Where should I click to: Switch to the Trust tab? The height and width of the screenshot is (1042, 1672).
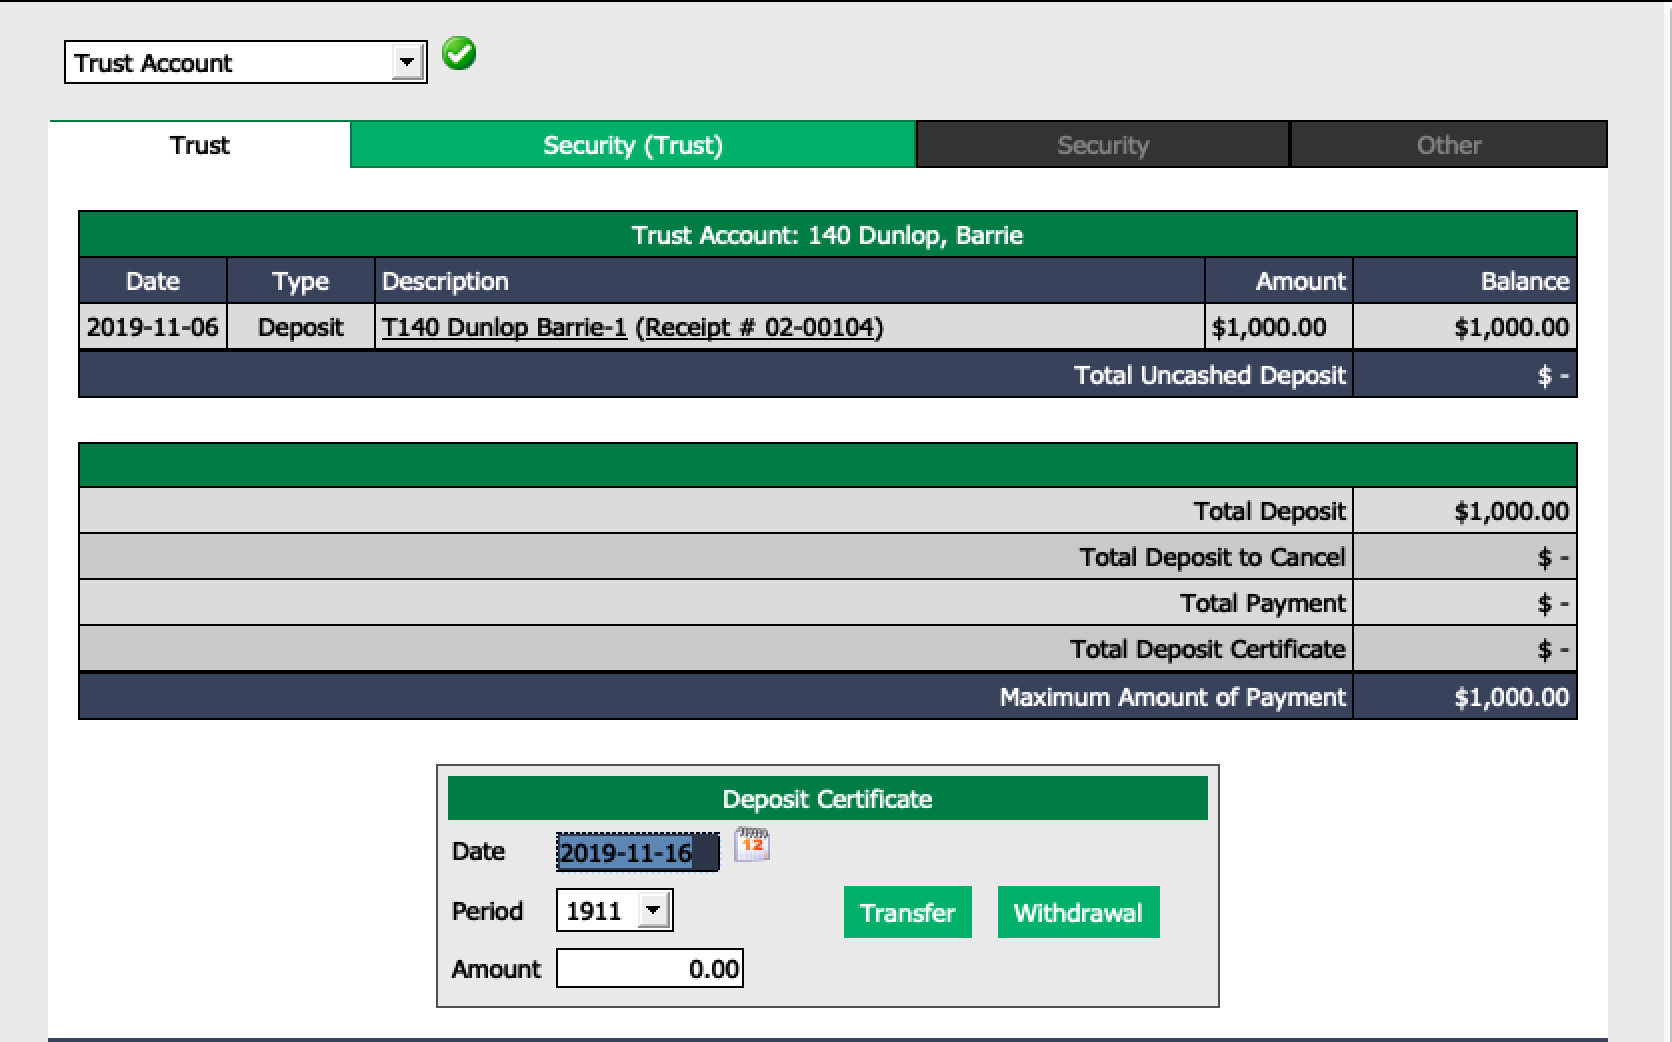[200, 145]
